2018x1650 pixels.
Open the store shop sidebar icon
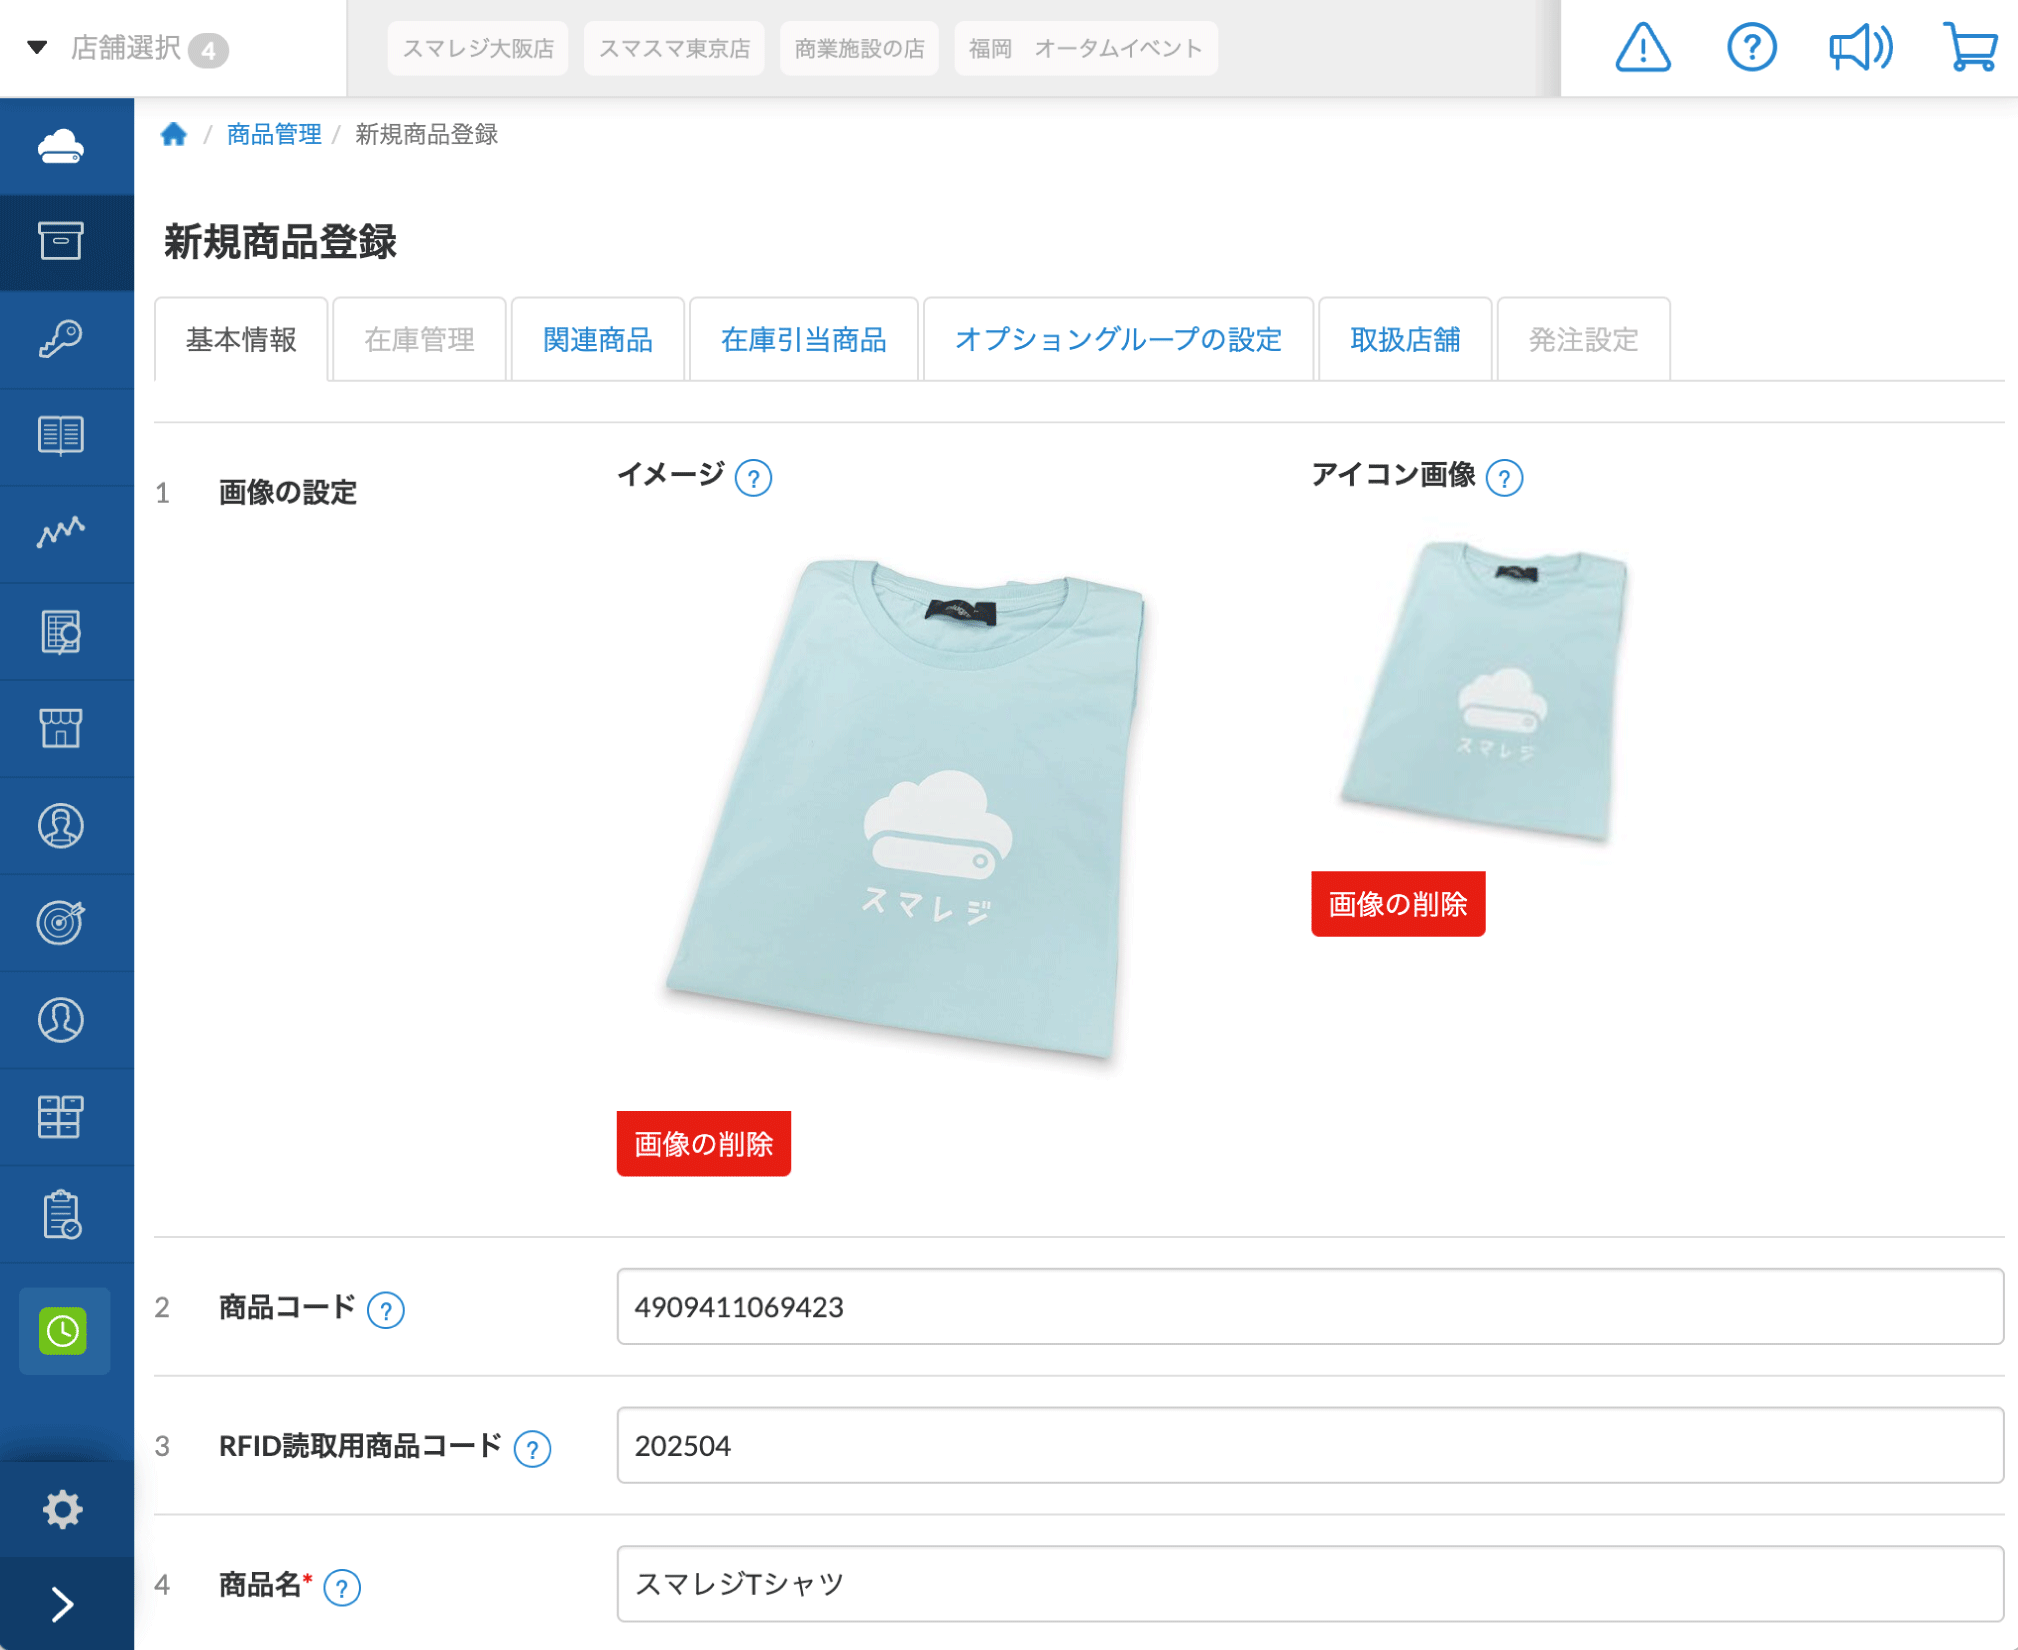(61, 728)
